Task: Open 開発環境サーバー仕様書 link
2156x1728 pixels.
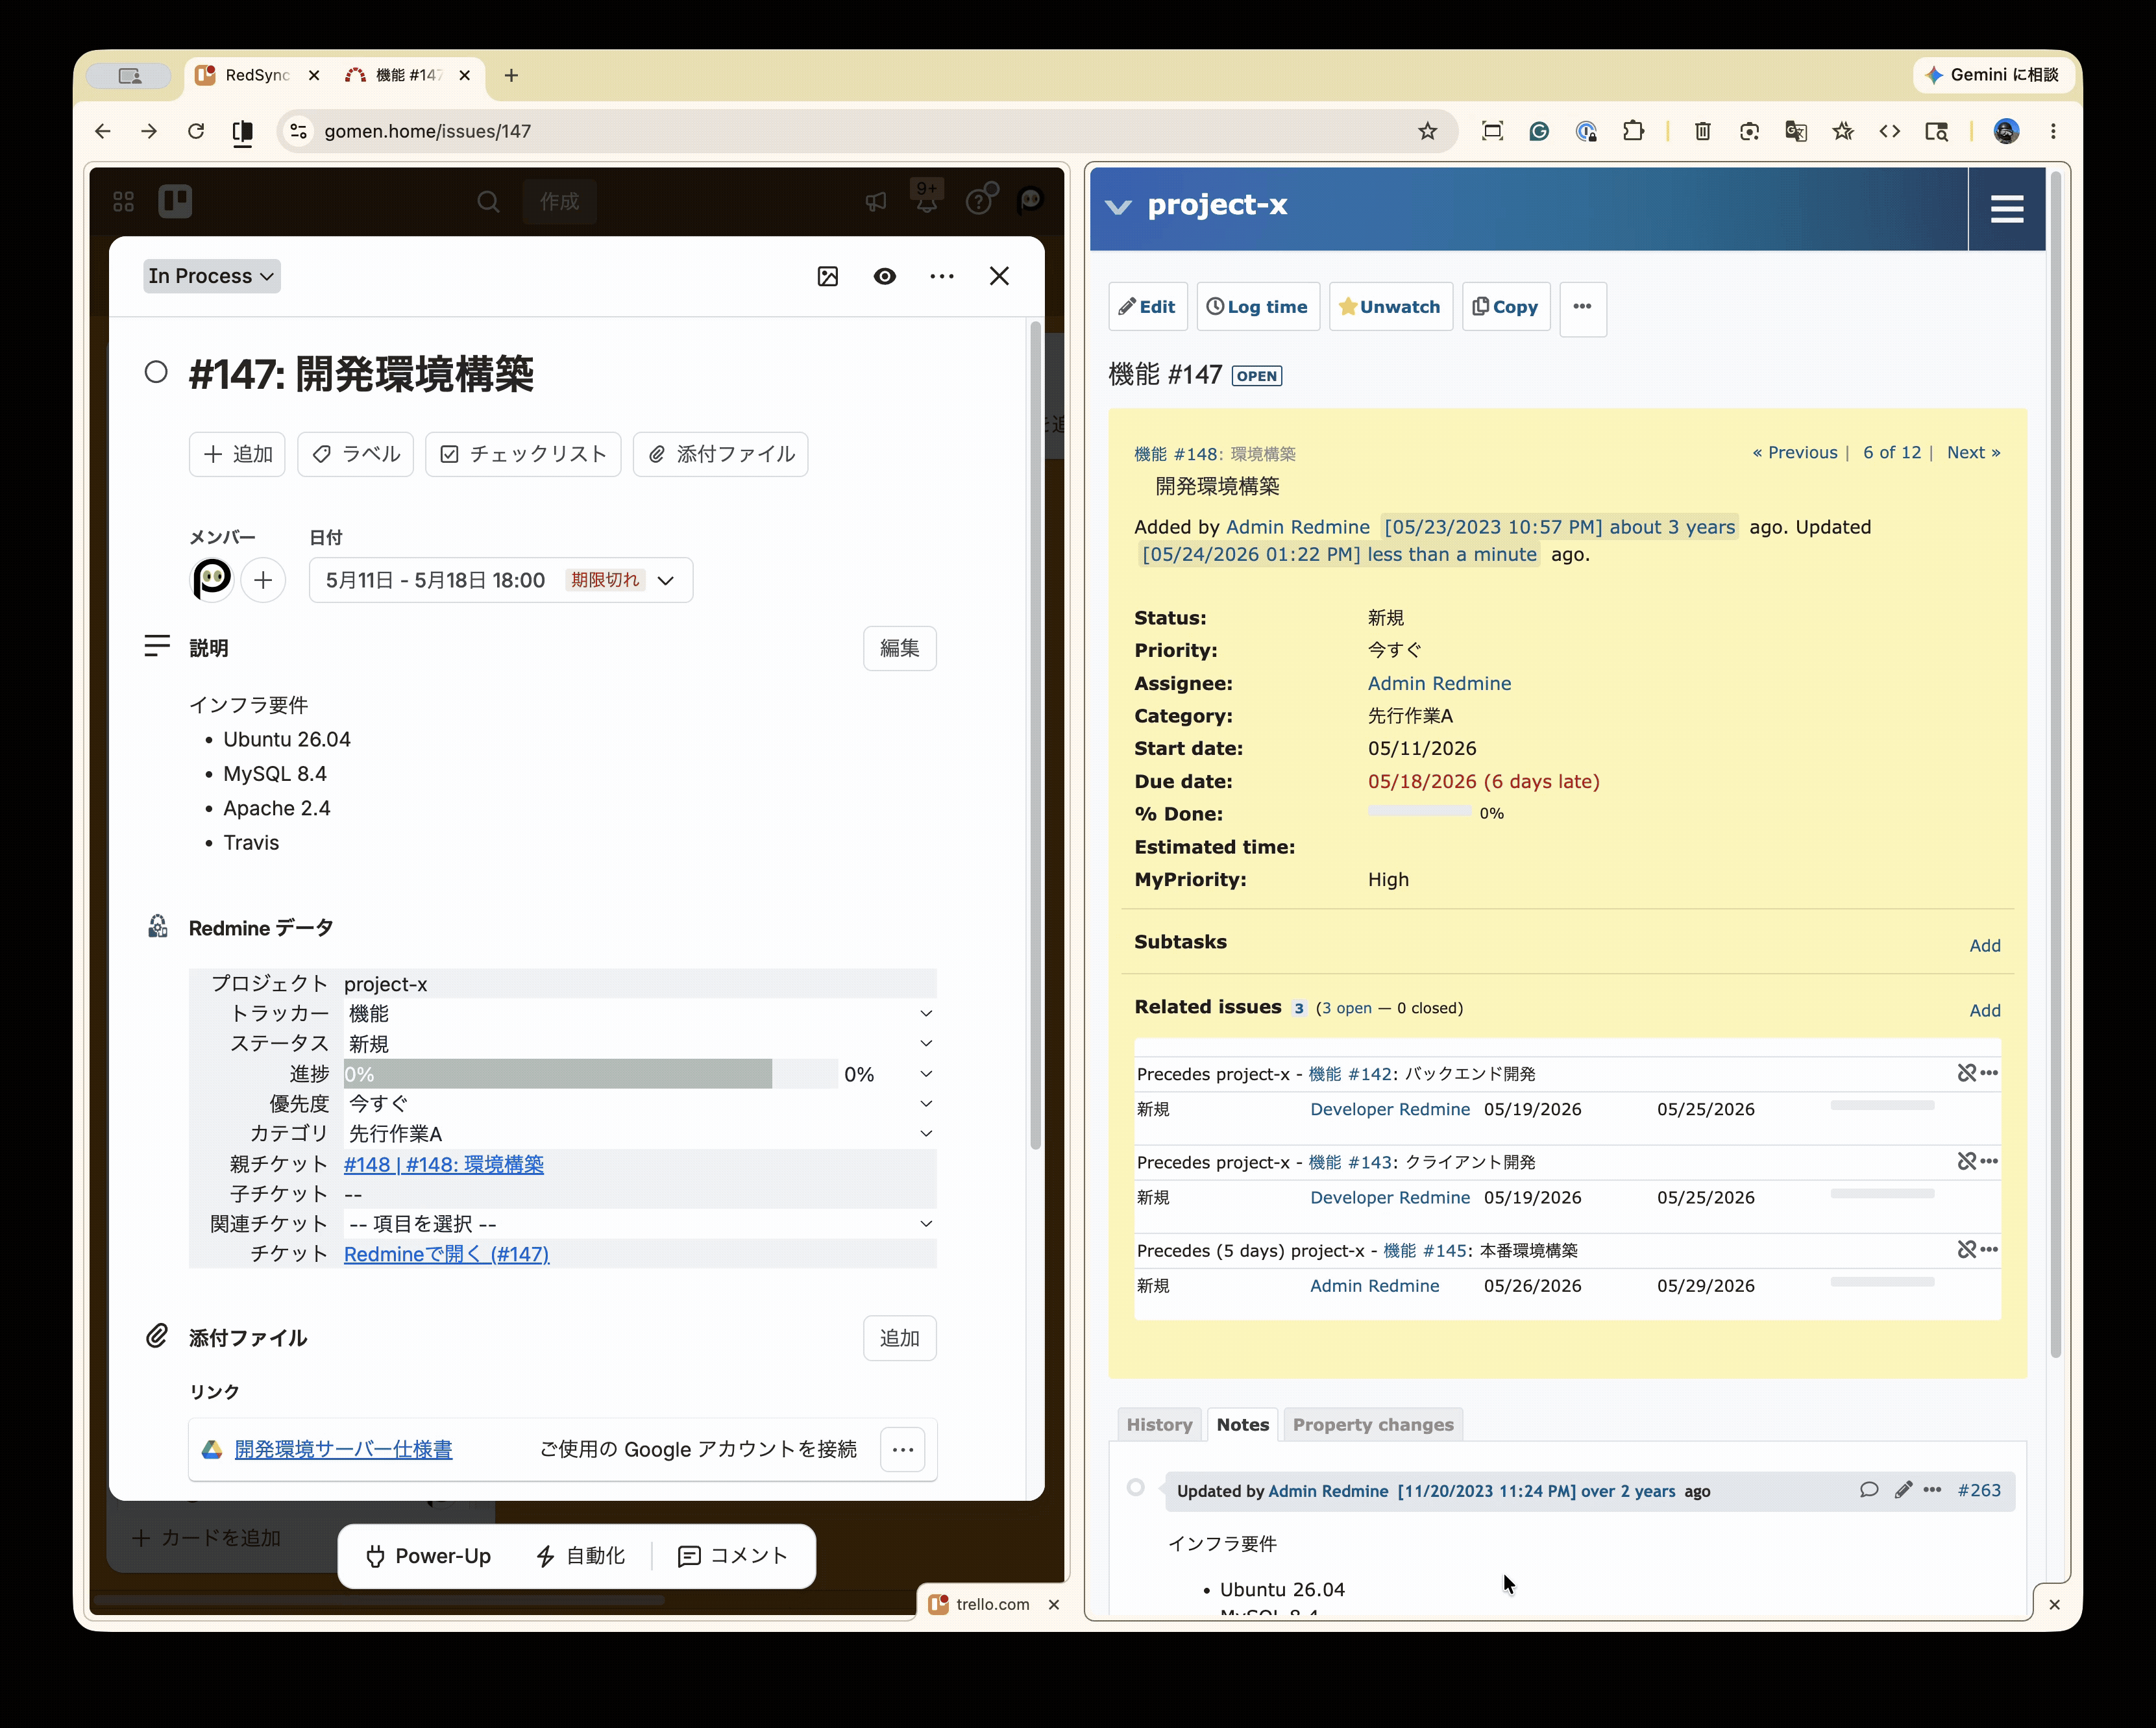Action: click(x=343, y=1449)
